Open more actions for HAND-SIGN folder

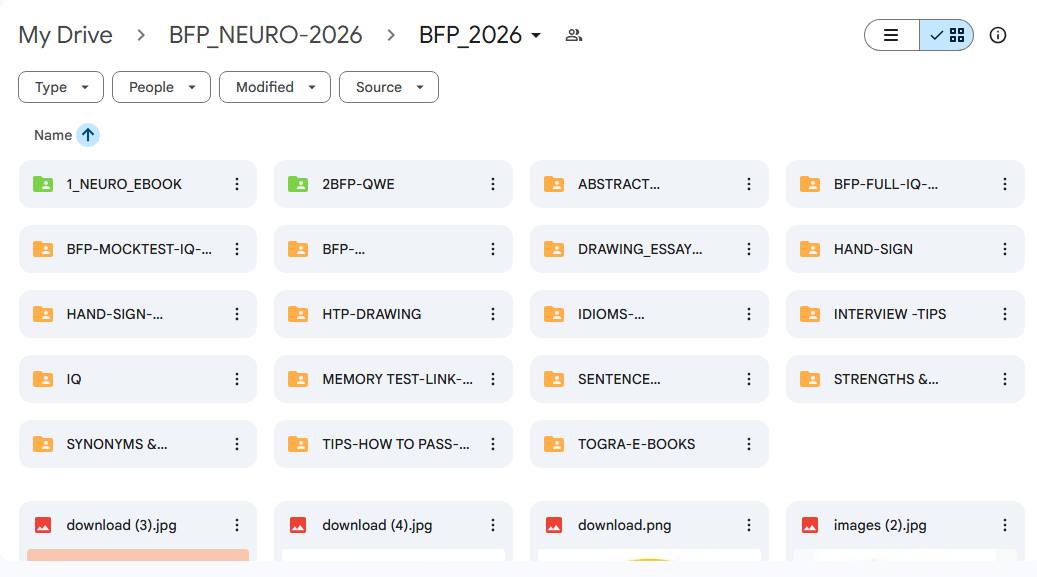point(1005,249)
